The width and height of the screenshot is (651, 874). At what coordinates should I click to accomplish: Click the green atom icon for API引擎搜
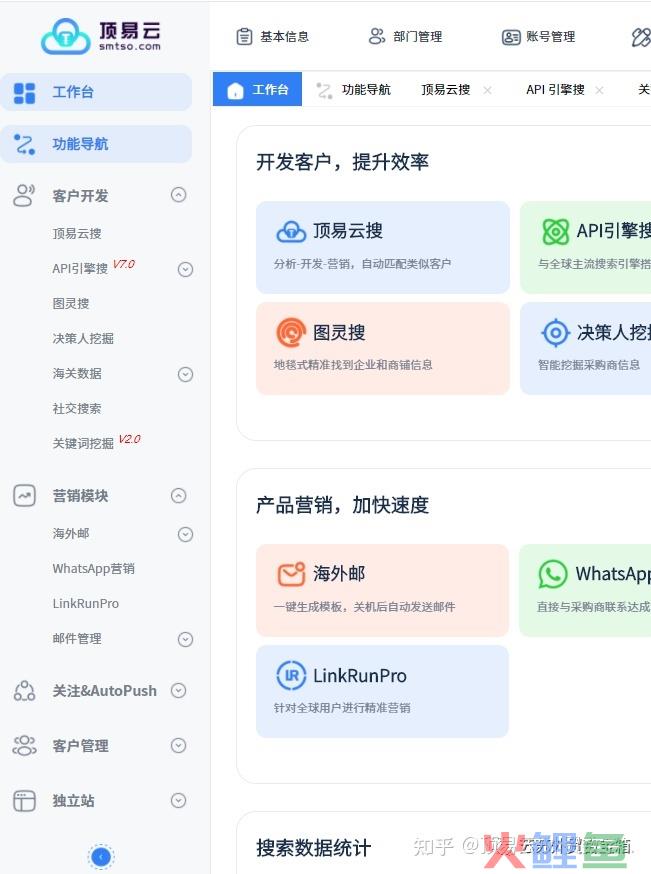tap(556, 231)
